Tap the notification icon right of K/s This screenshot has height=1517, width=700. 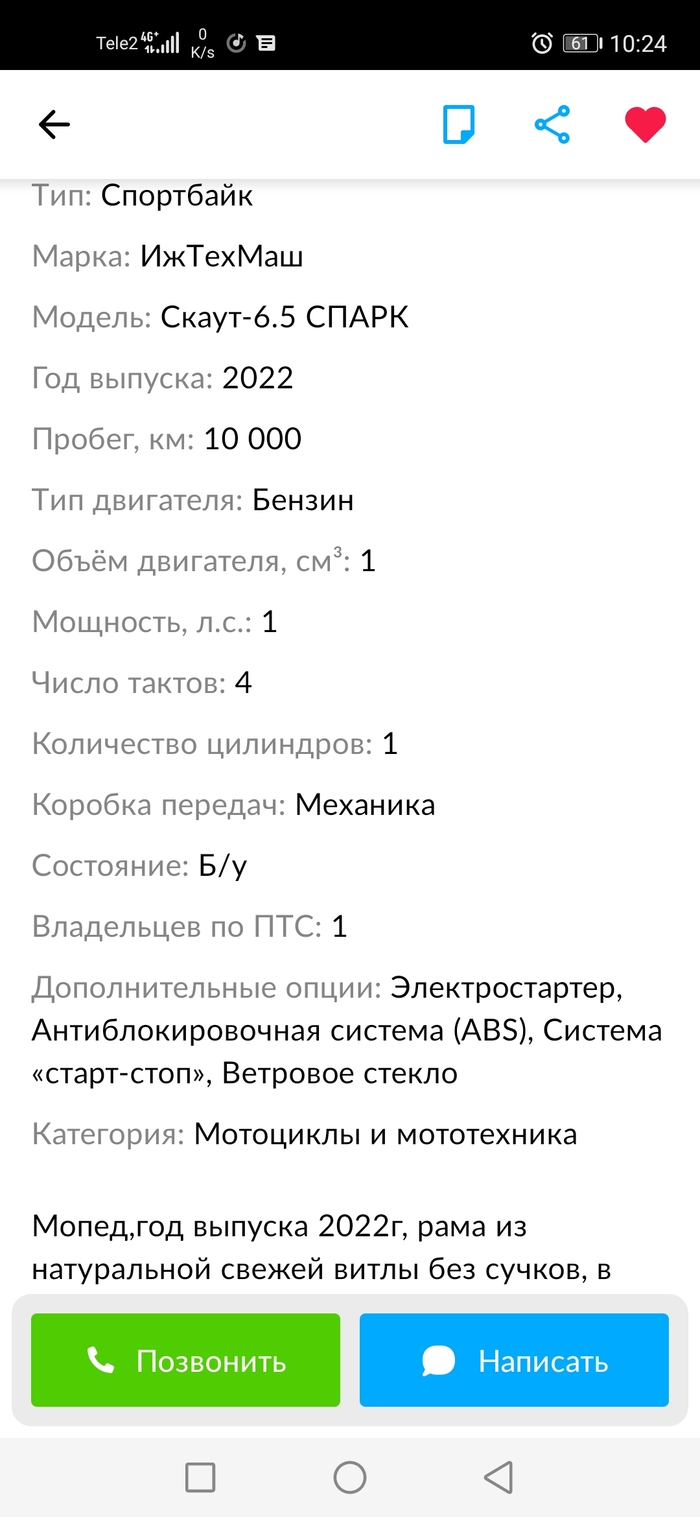237,43
